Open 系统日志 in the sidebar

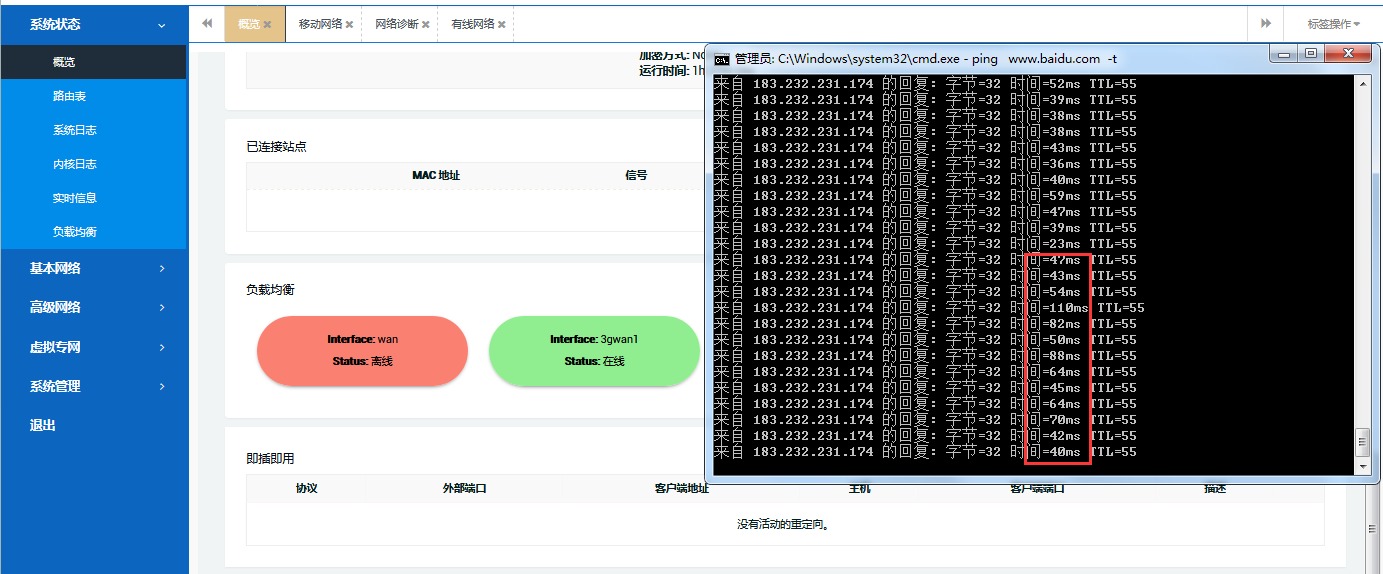click(x=74, y=130)
